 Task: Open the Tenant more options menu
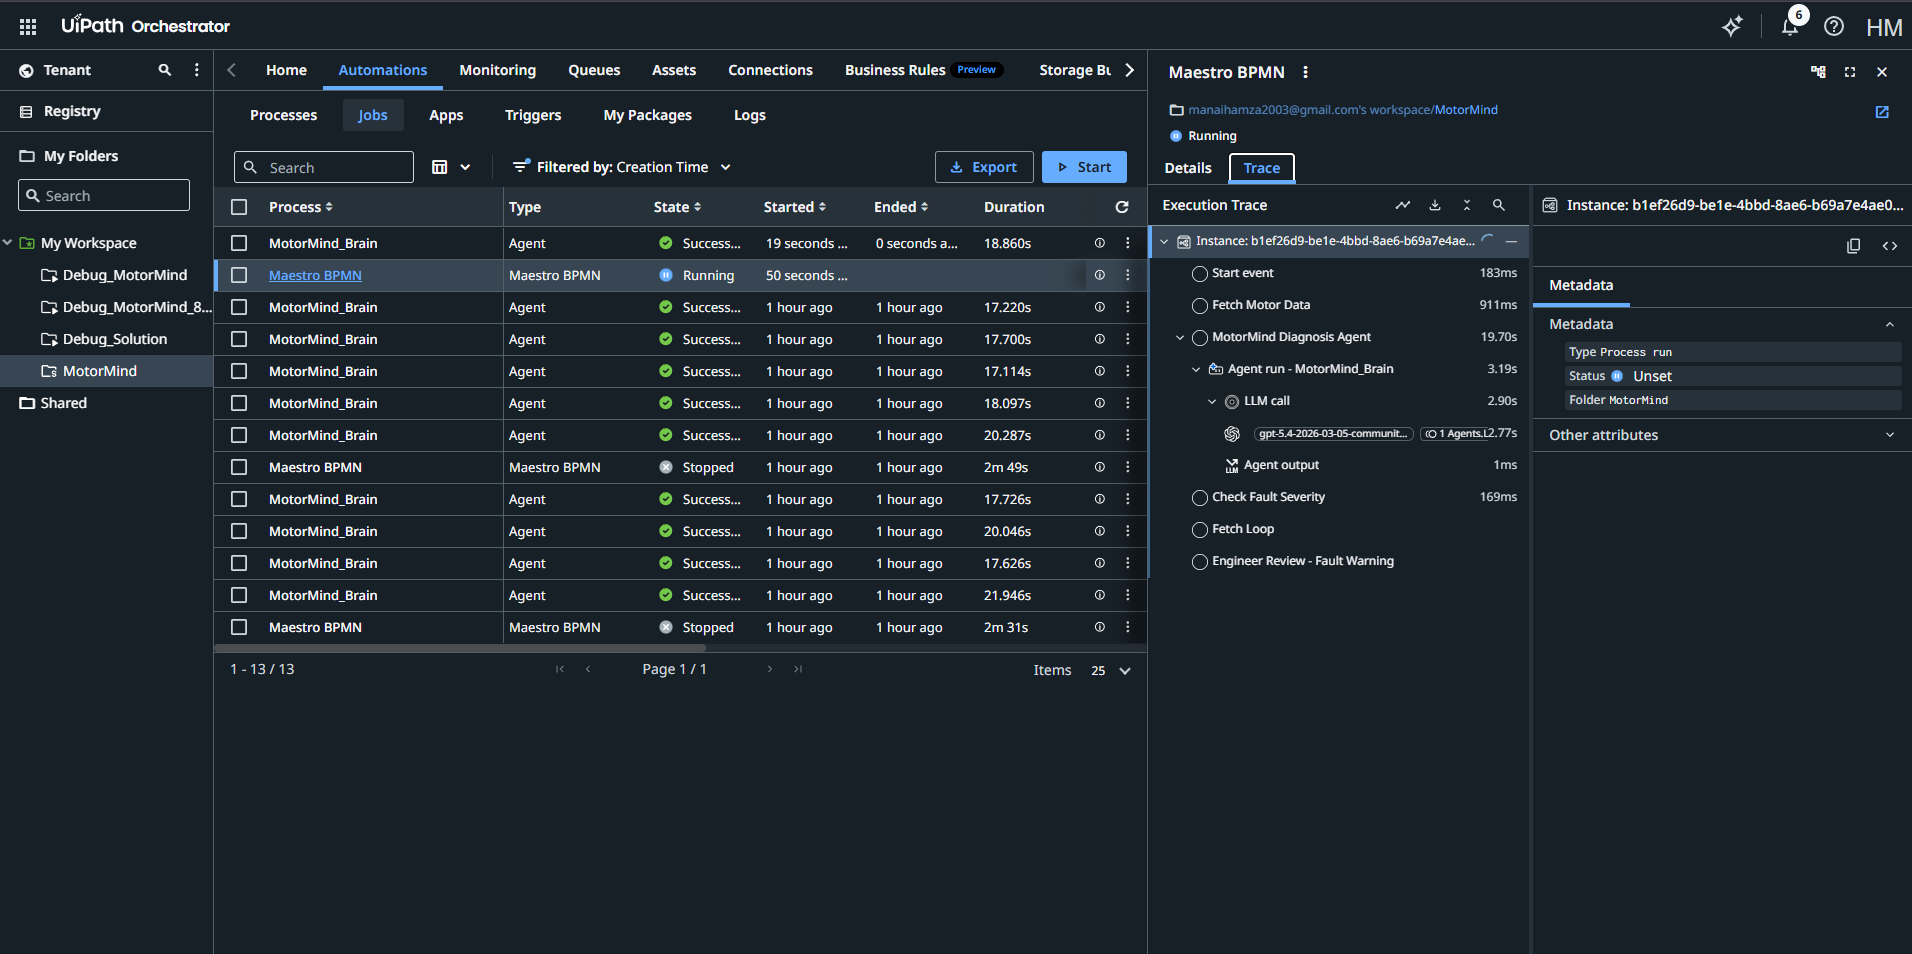point(196,70)
